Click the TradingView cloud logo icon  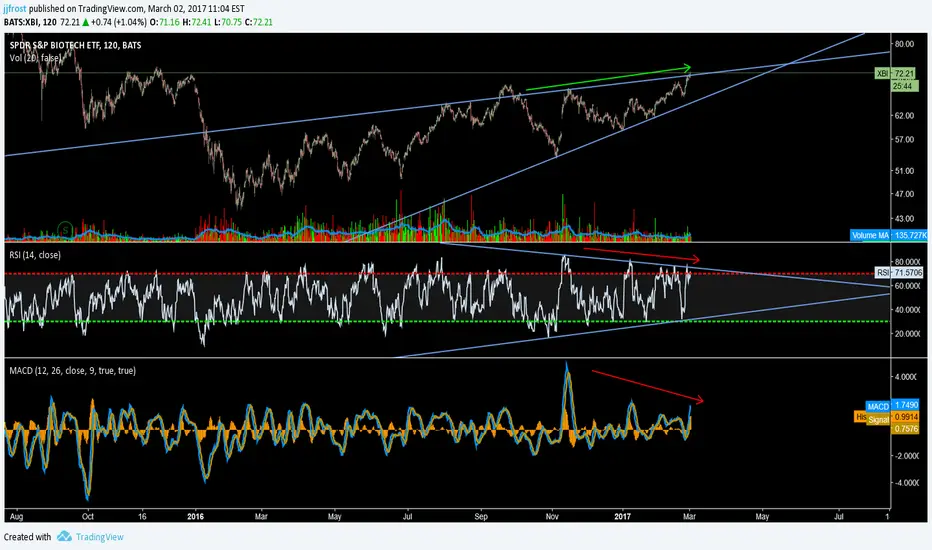[64, 536]
